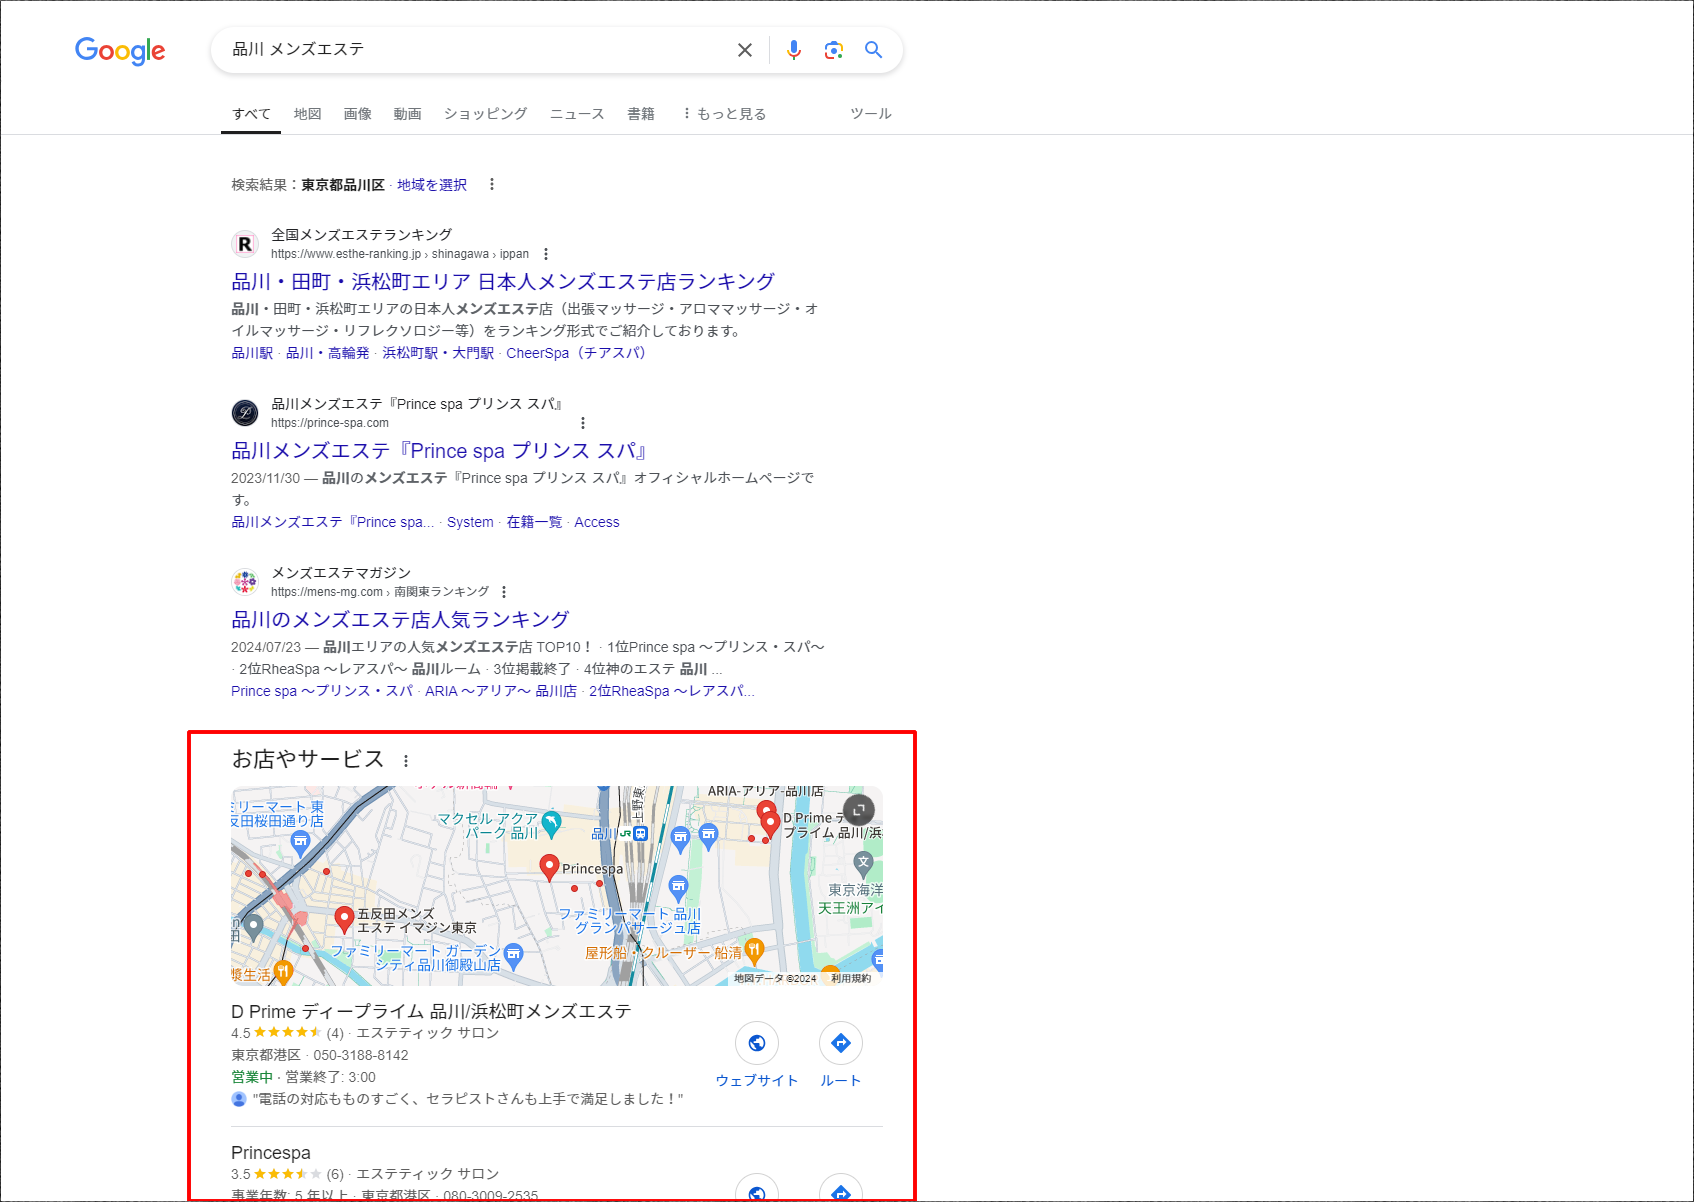
Task: Click the 五反田メンズエステ イマジン東京 map pin
Action: tap(344, 919)
